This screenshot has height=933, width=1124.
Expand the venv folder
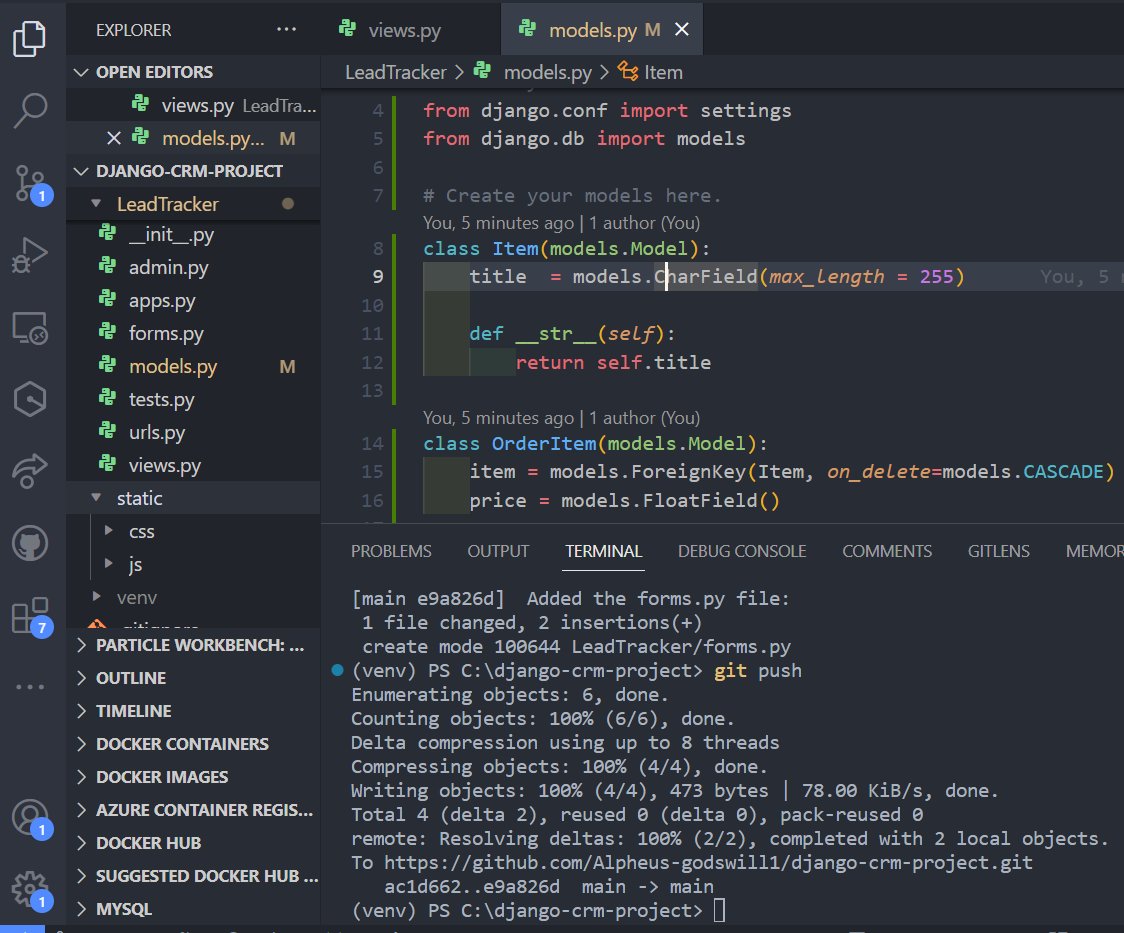(x=194, y=597)
